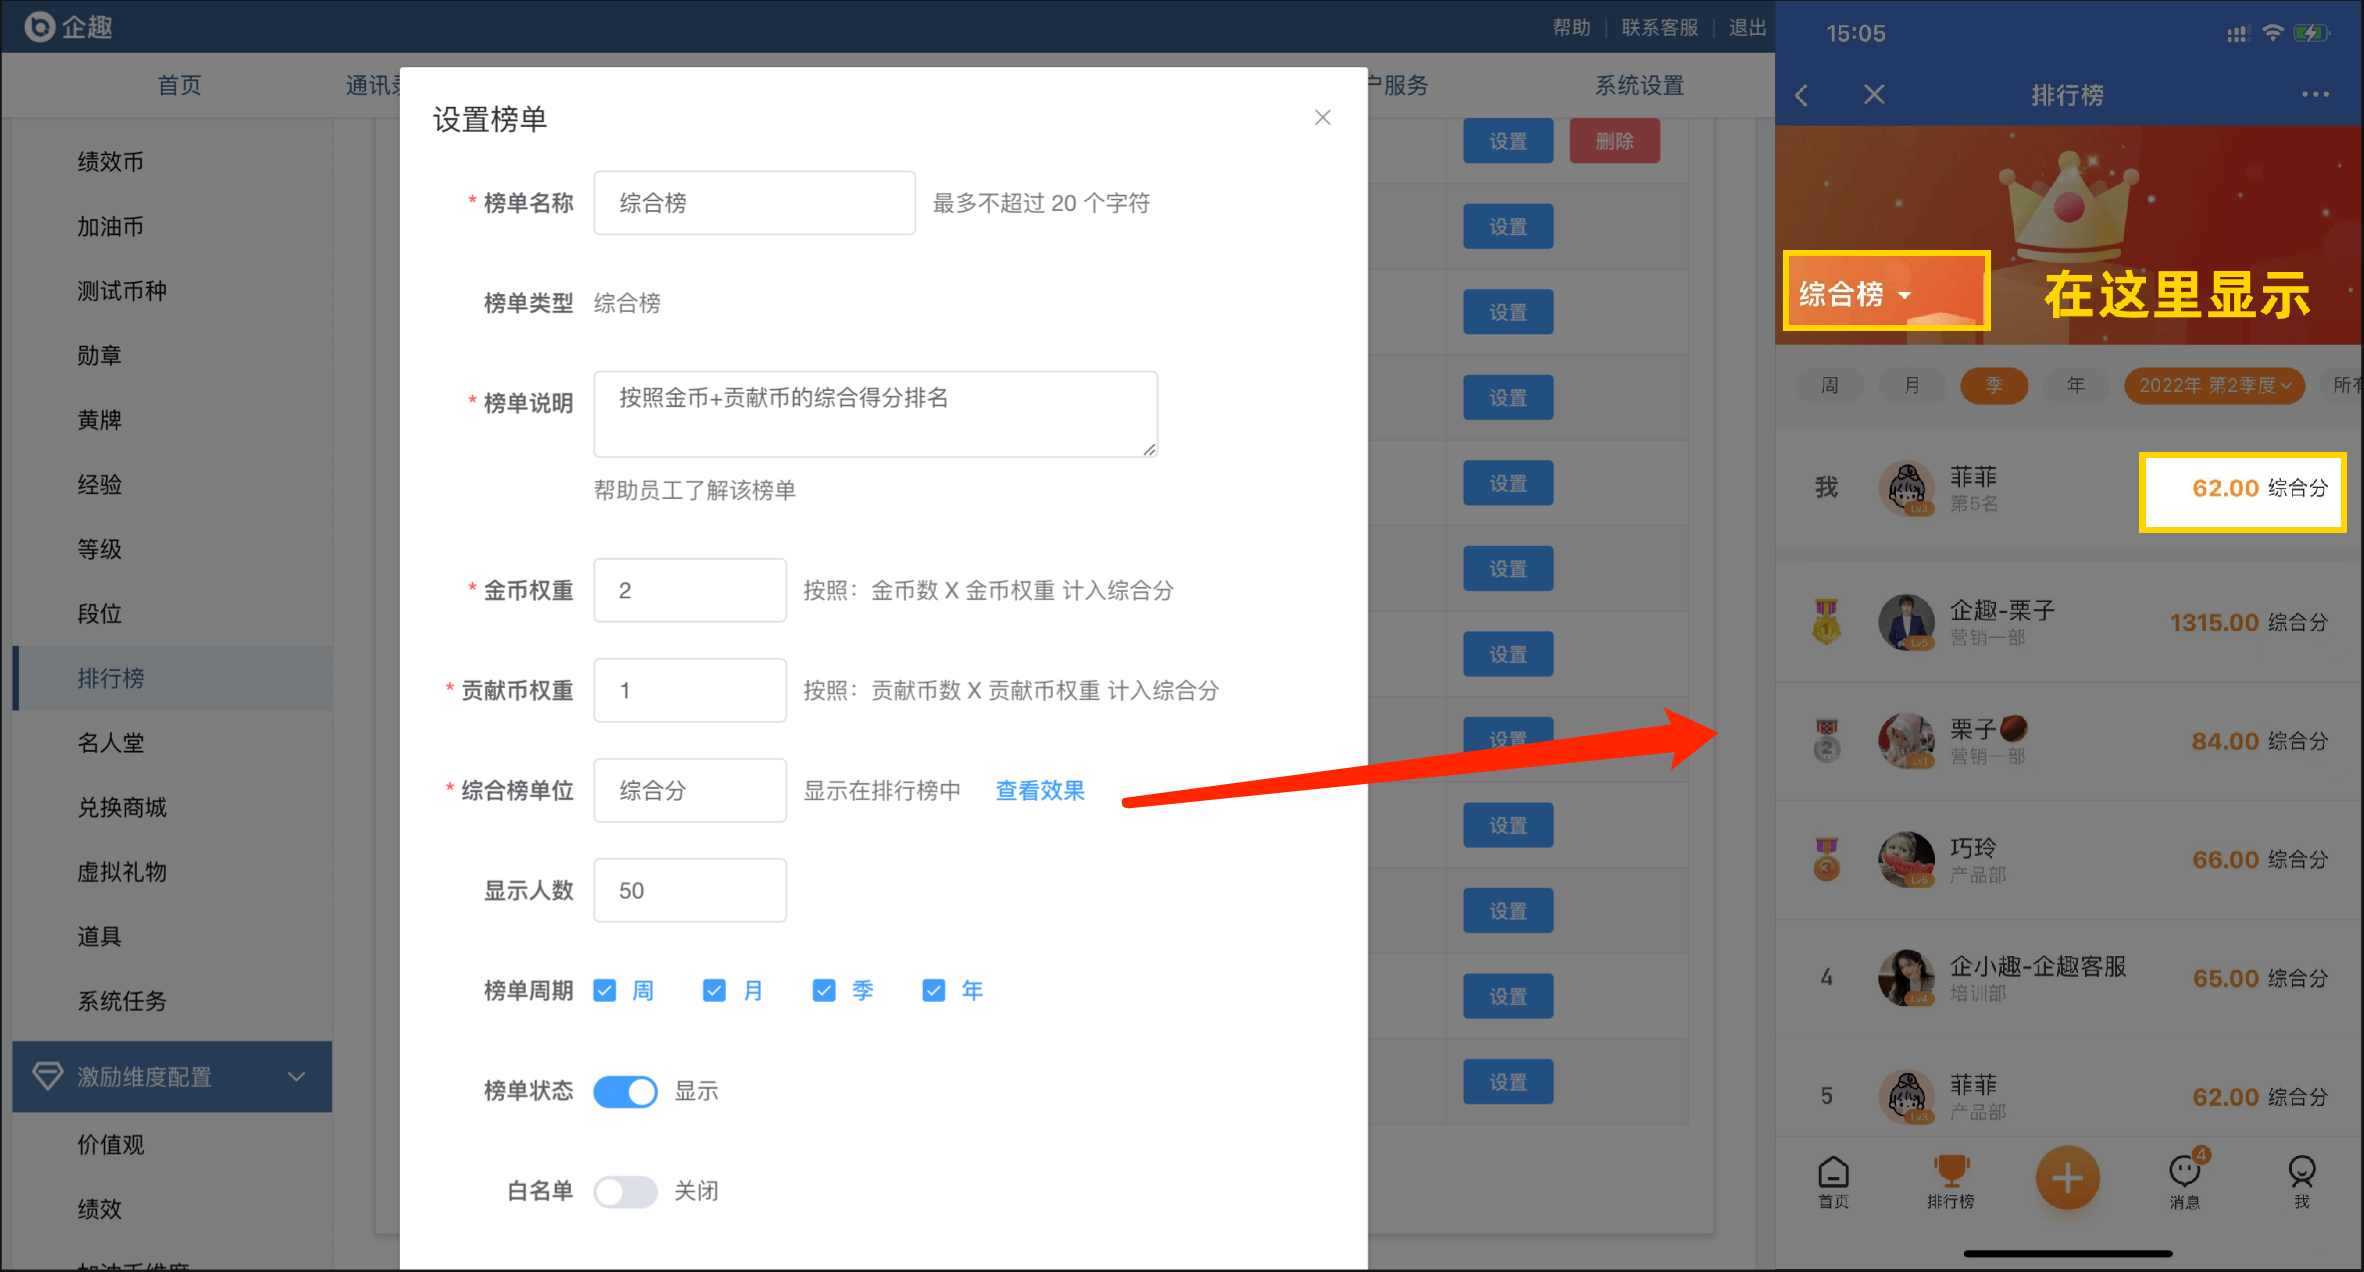Select 测试币种 in the left sidebar
This screenshot has width=2364, height=1272.
(122, 291)
